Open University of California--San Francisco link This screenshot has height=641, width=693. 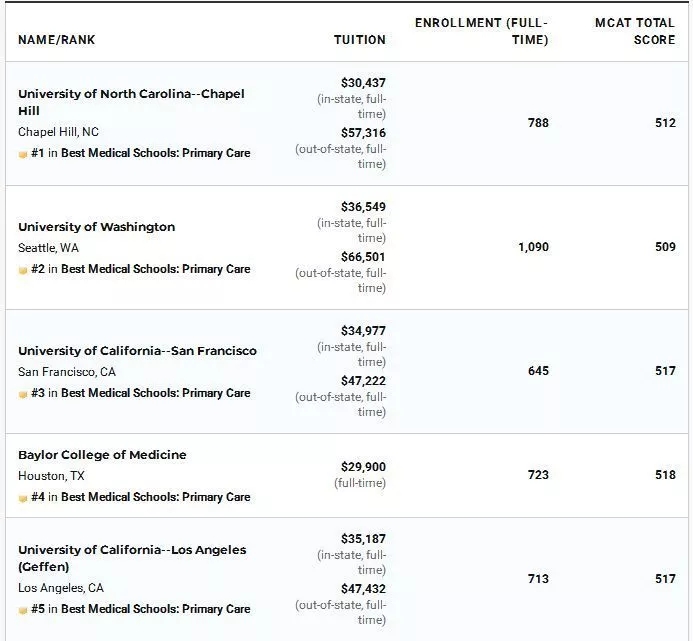pyautogui.click(x=137, y=351)
